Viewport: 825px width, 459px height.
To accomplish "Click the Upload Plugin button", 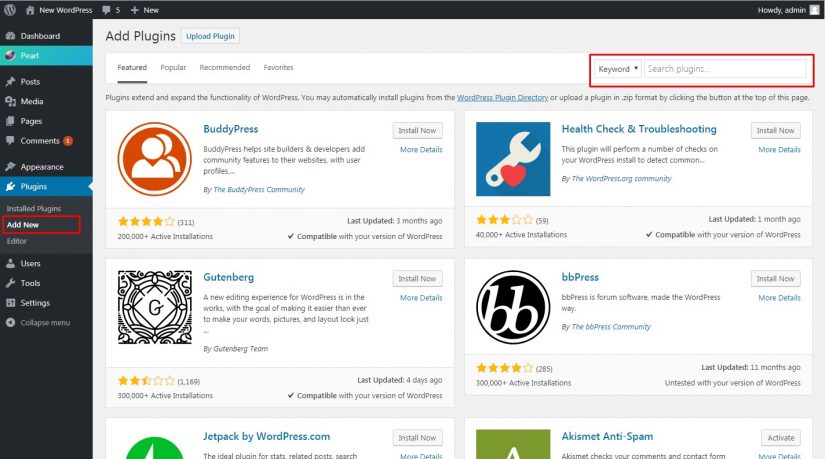I will [x=210, y=36].
